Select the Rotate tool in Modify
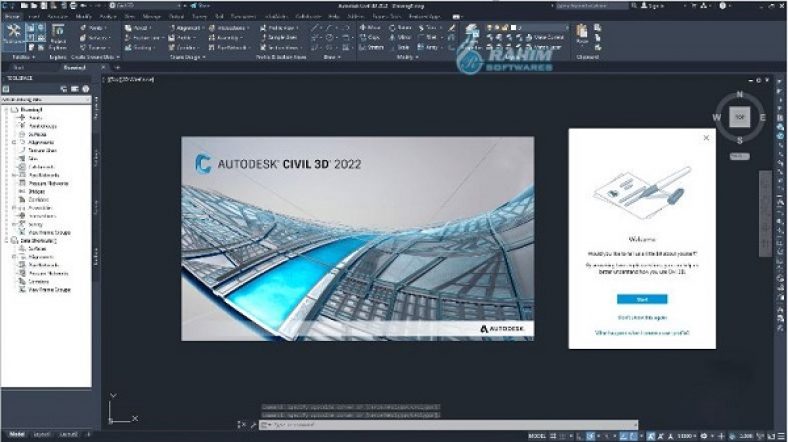788x442 pixels. tap(401, 28)
